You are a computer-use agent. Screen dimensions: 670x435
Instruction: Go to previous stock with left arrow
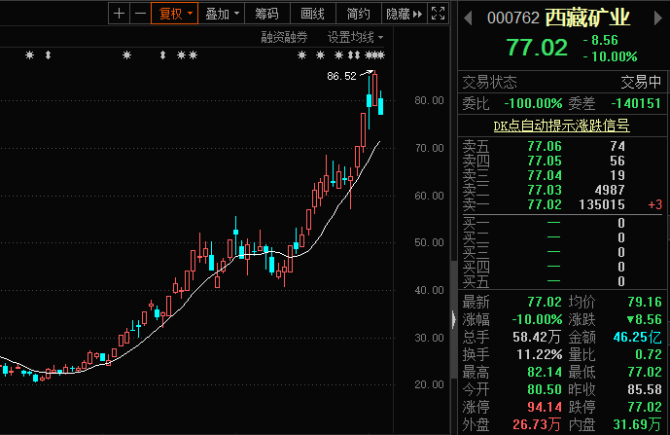468,18
